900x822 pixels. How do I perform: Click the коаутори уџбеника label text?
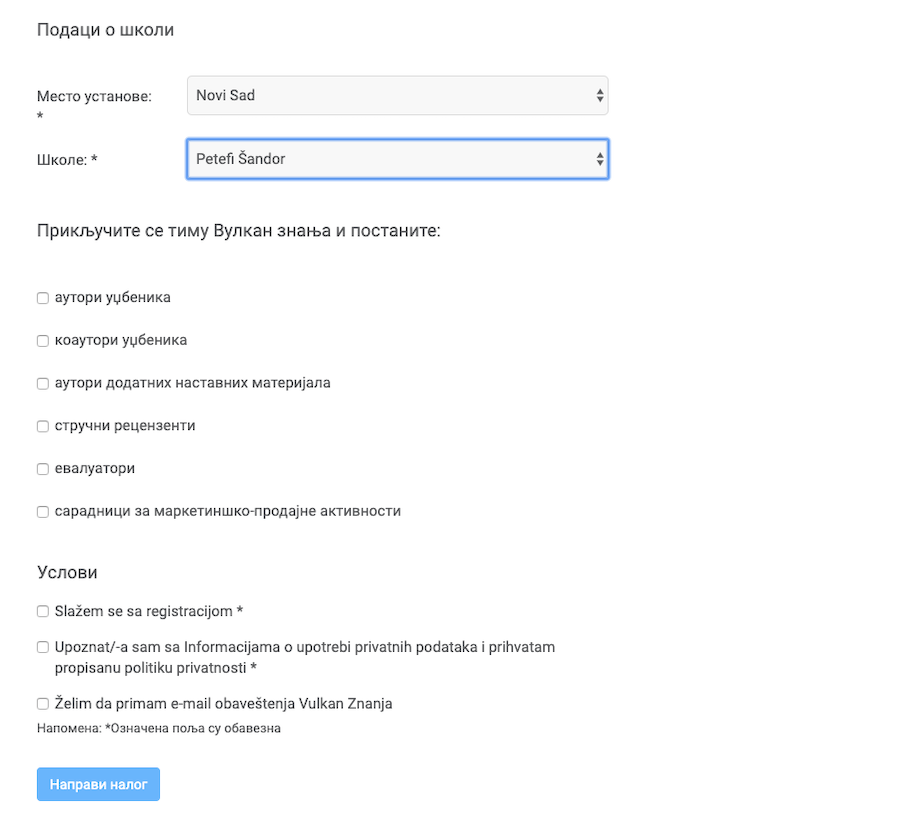point(121,340)
